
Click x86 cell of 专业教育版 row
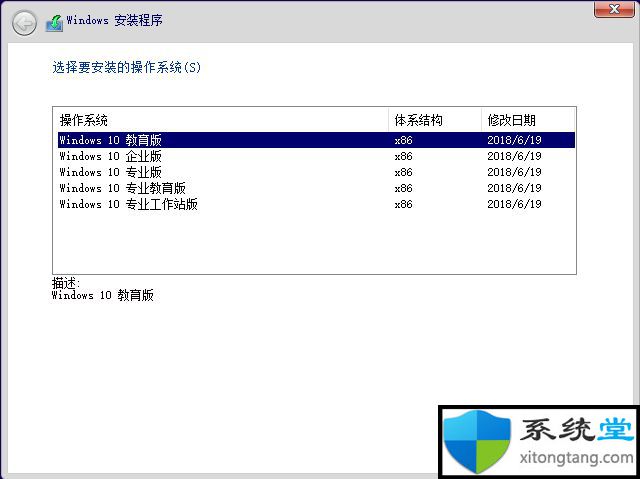[403, 188]
